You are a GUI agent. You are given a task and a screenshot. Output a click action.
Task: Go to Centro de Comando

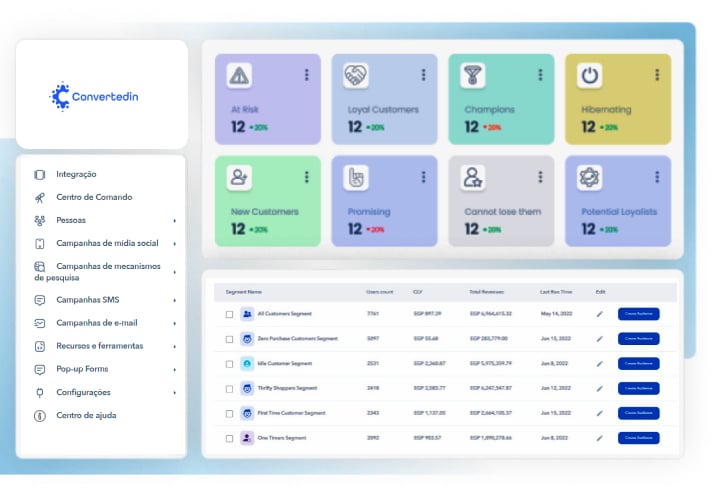[x=94, y=197]
